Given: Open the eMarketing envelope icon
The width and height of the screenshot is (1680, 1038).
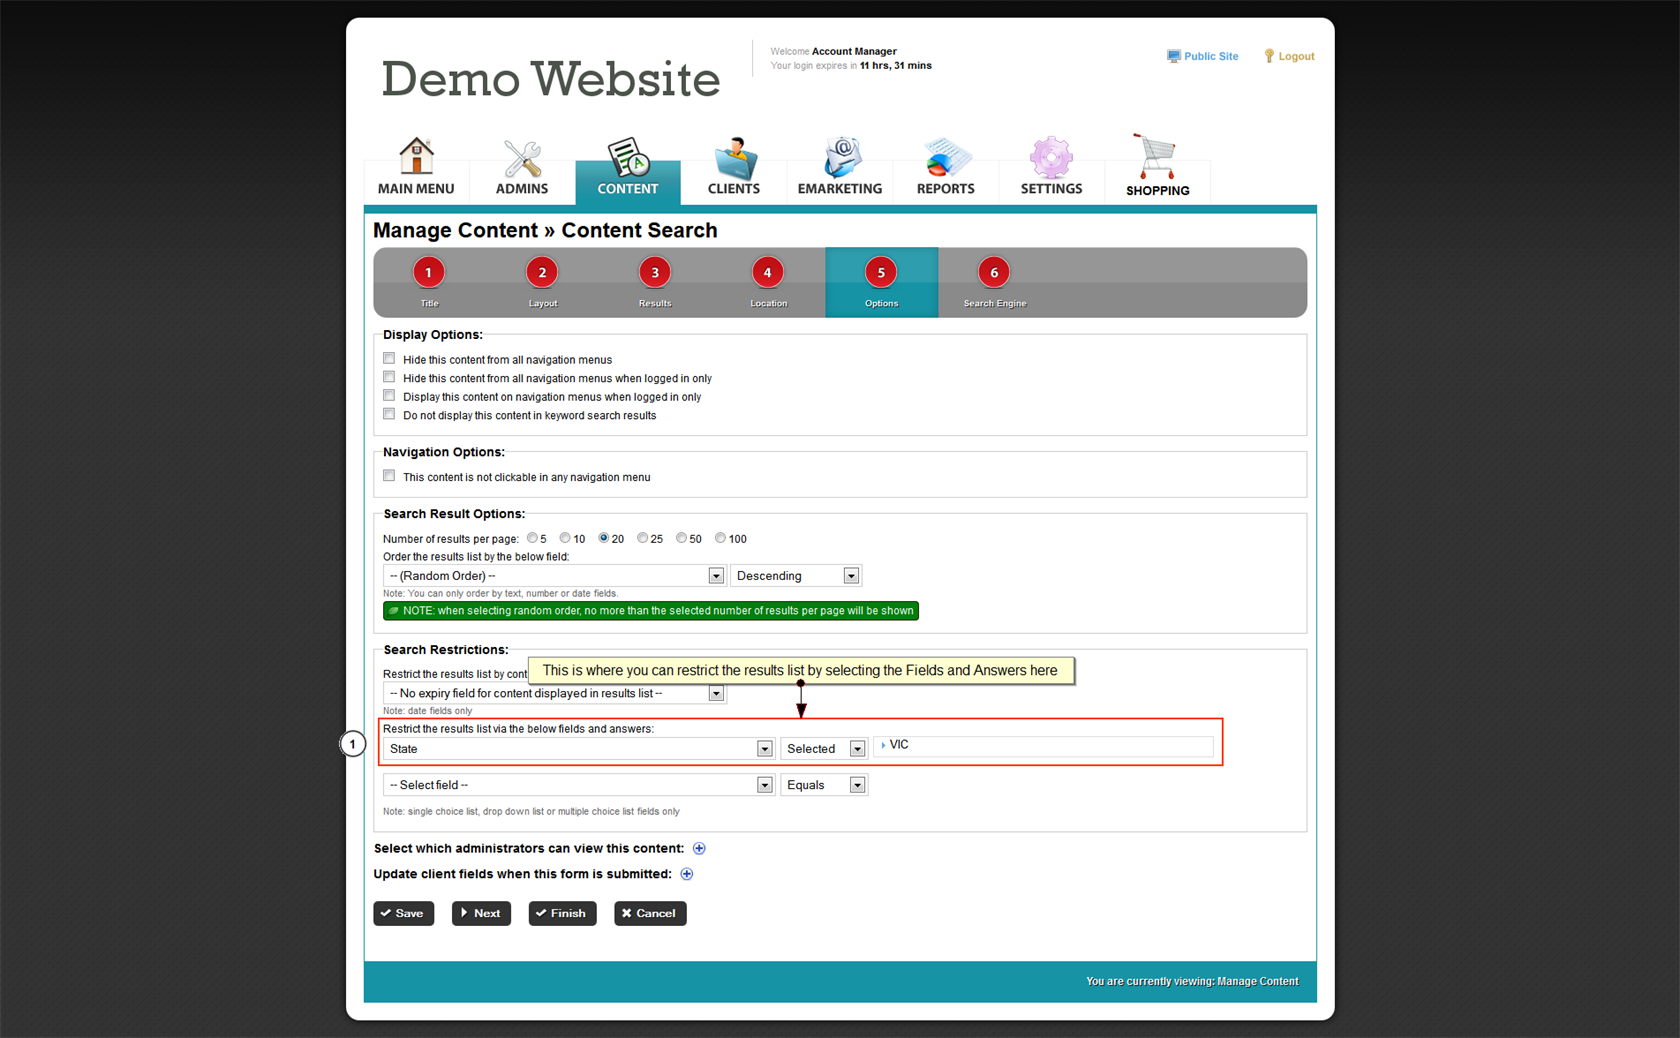Looking at the screenshot, I should [840, 158].
